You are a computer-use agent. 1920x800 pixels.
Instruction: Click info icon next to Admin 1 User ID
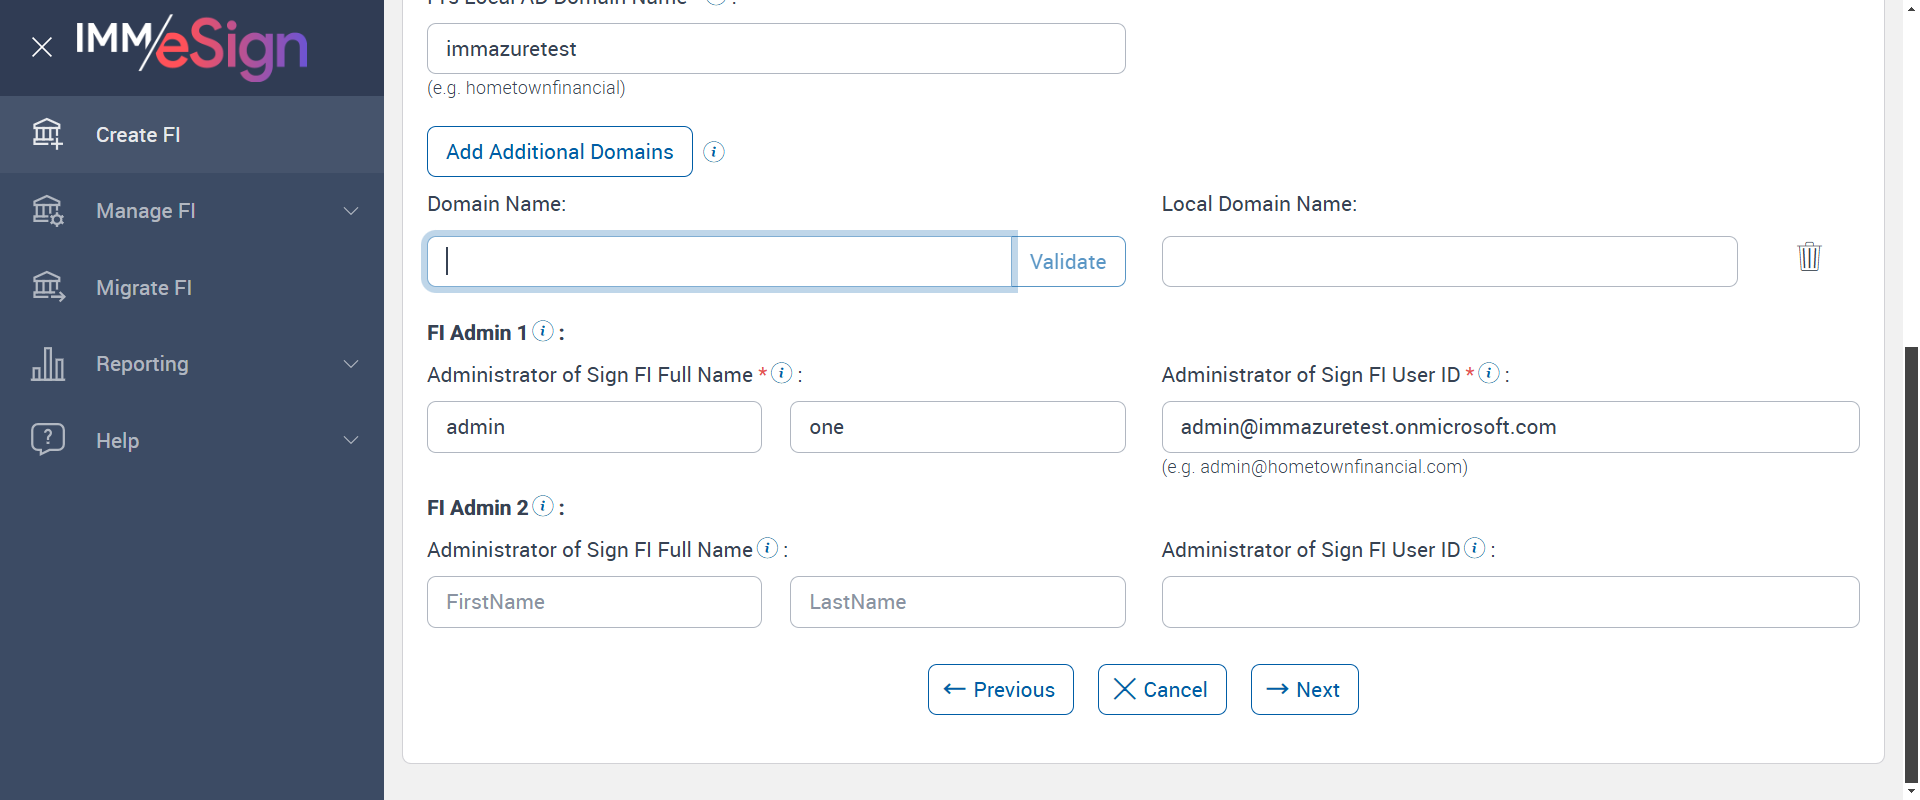(1489, 373)
